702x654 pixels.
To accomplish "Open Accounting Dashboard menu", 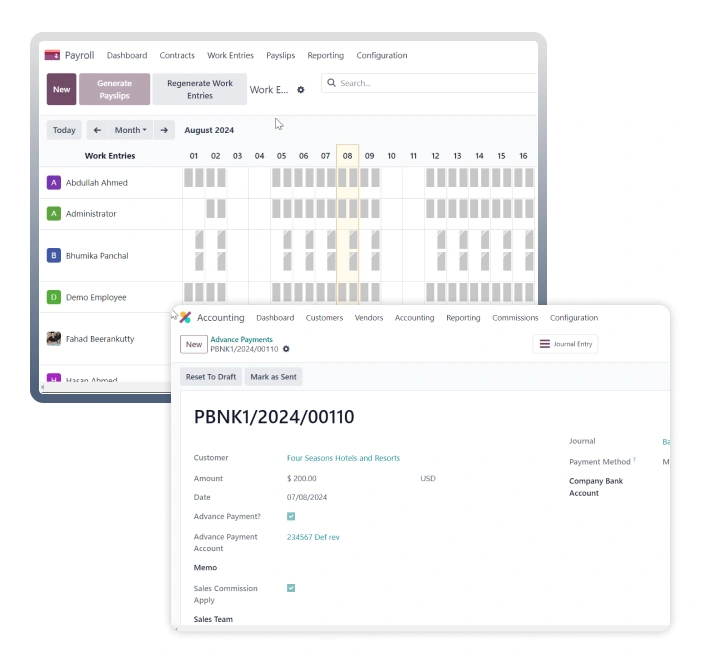I will click(275, 317).
